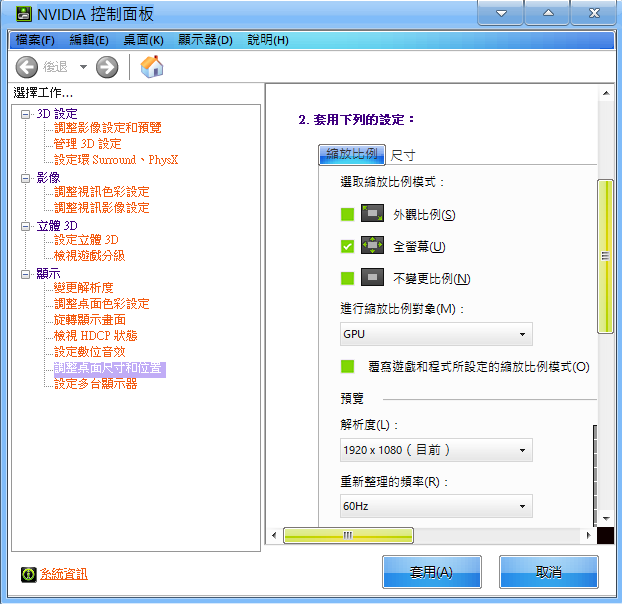The image size is (622, 604).
Task: Click the back arrow navigation icon
Action: (27, 67)
